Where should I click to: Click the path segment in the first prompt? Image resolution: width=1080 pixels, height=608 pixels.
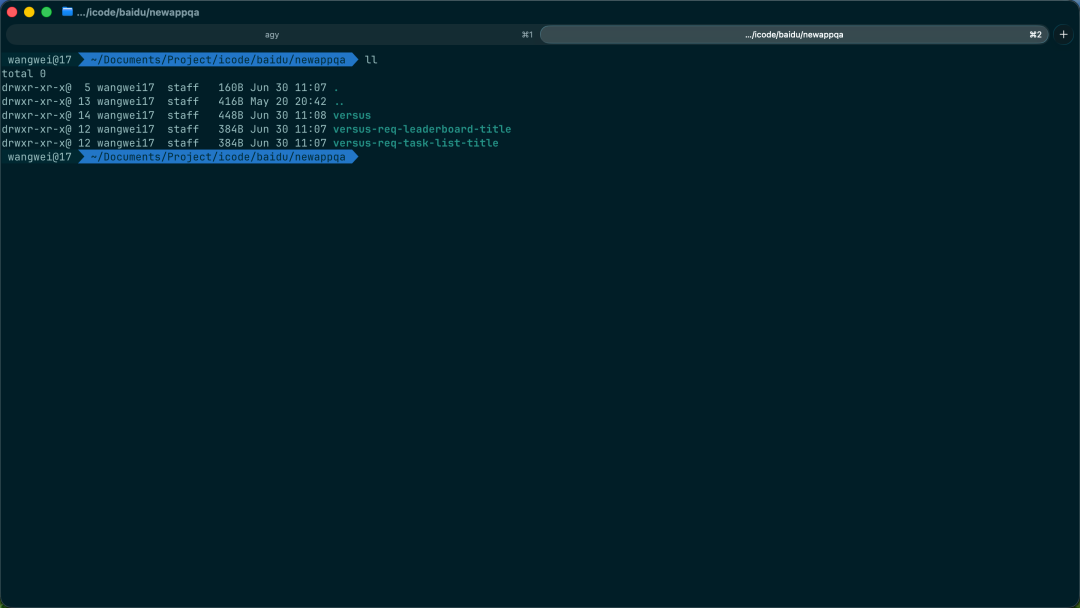click(x=218, y=60)
